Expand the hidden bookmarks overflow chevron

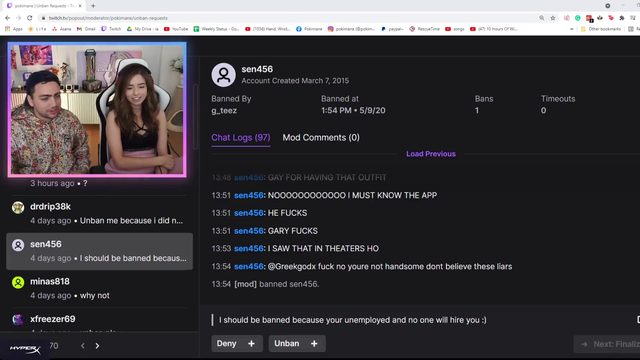coord(571,29)
